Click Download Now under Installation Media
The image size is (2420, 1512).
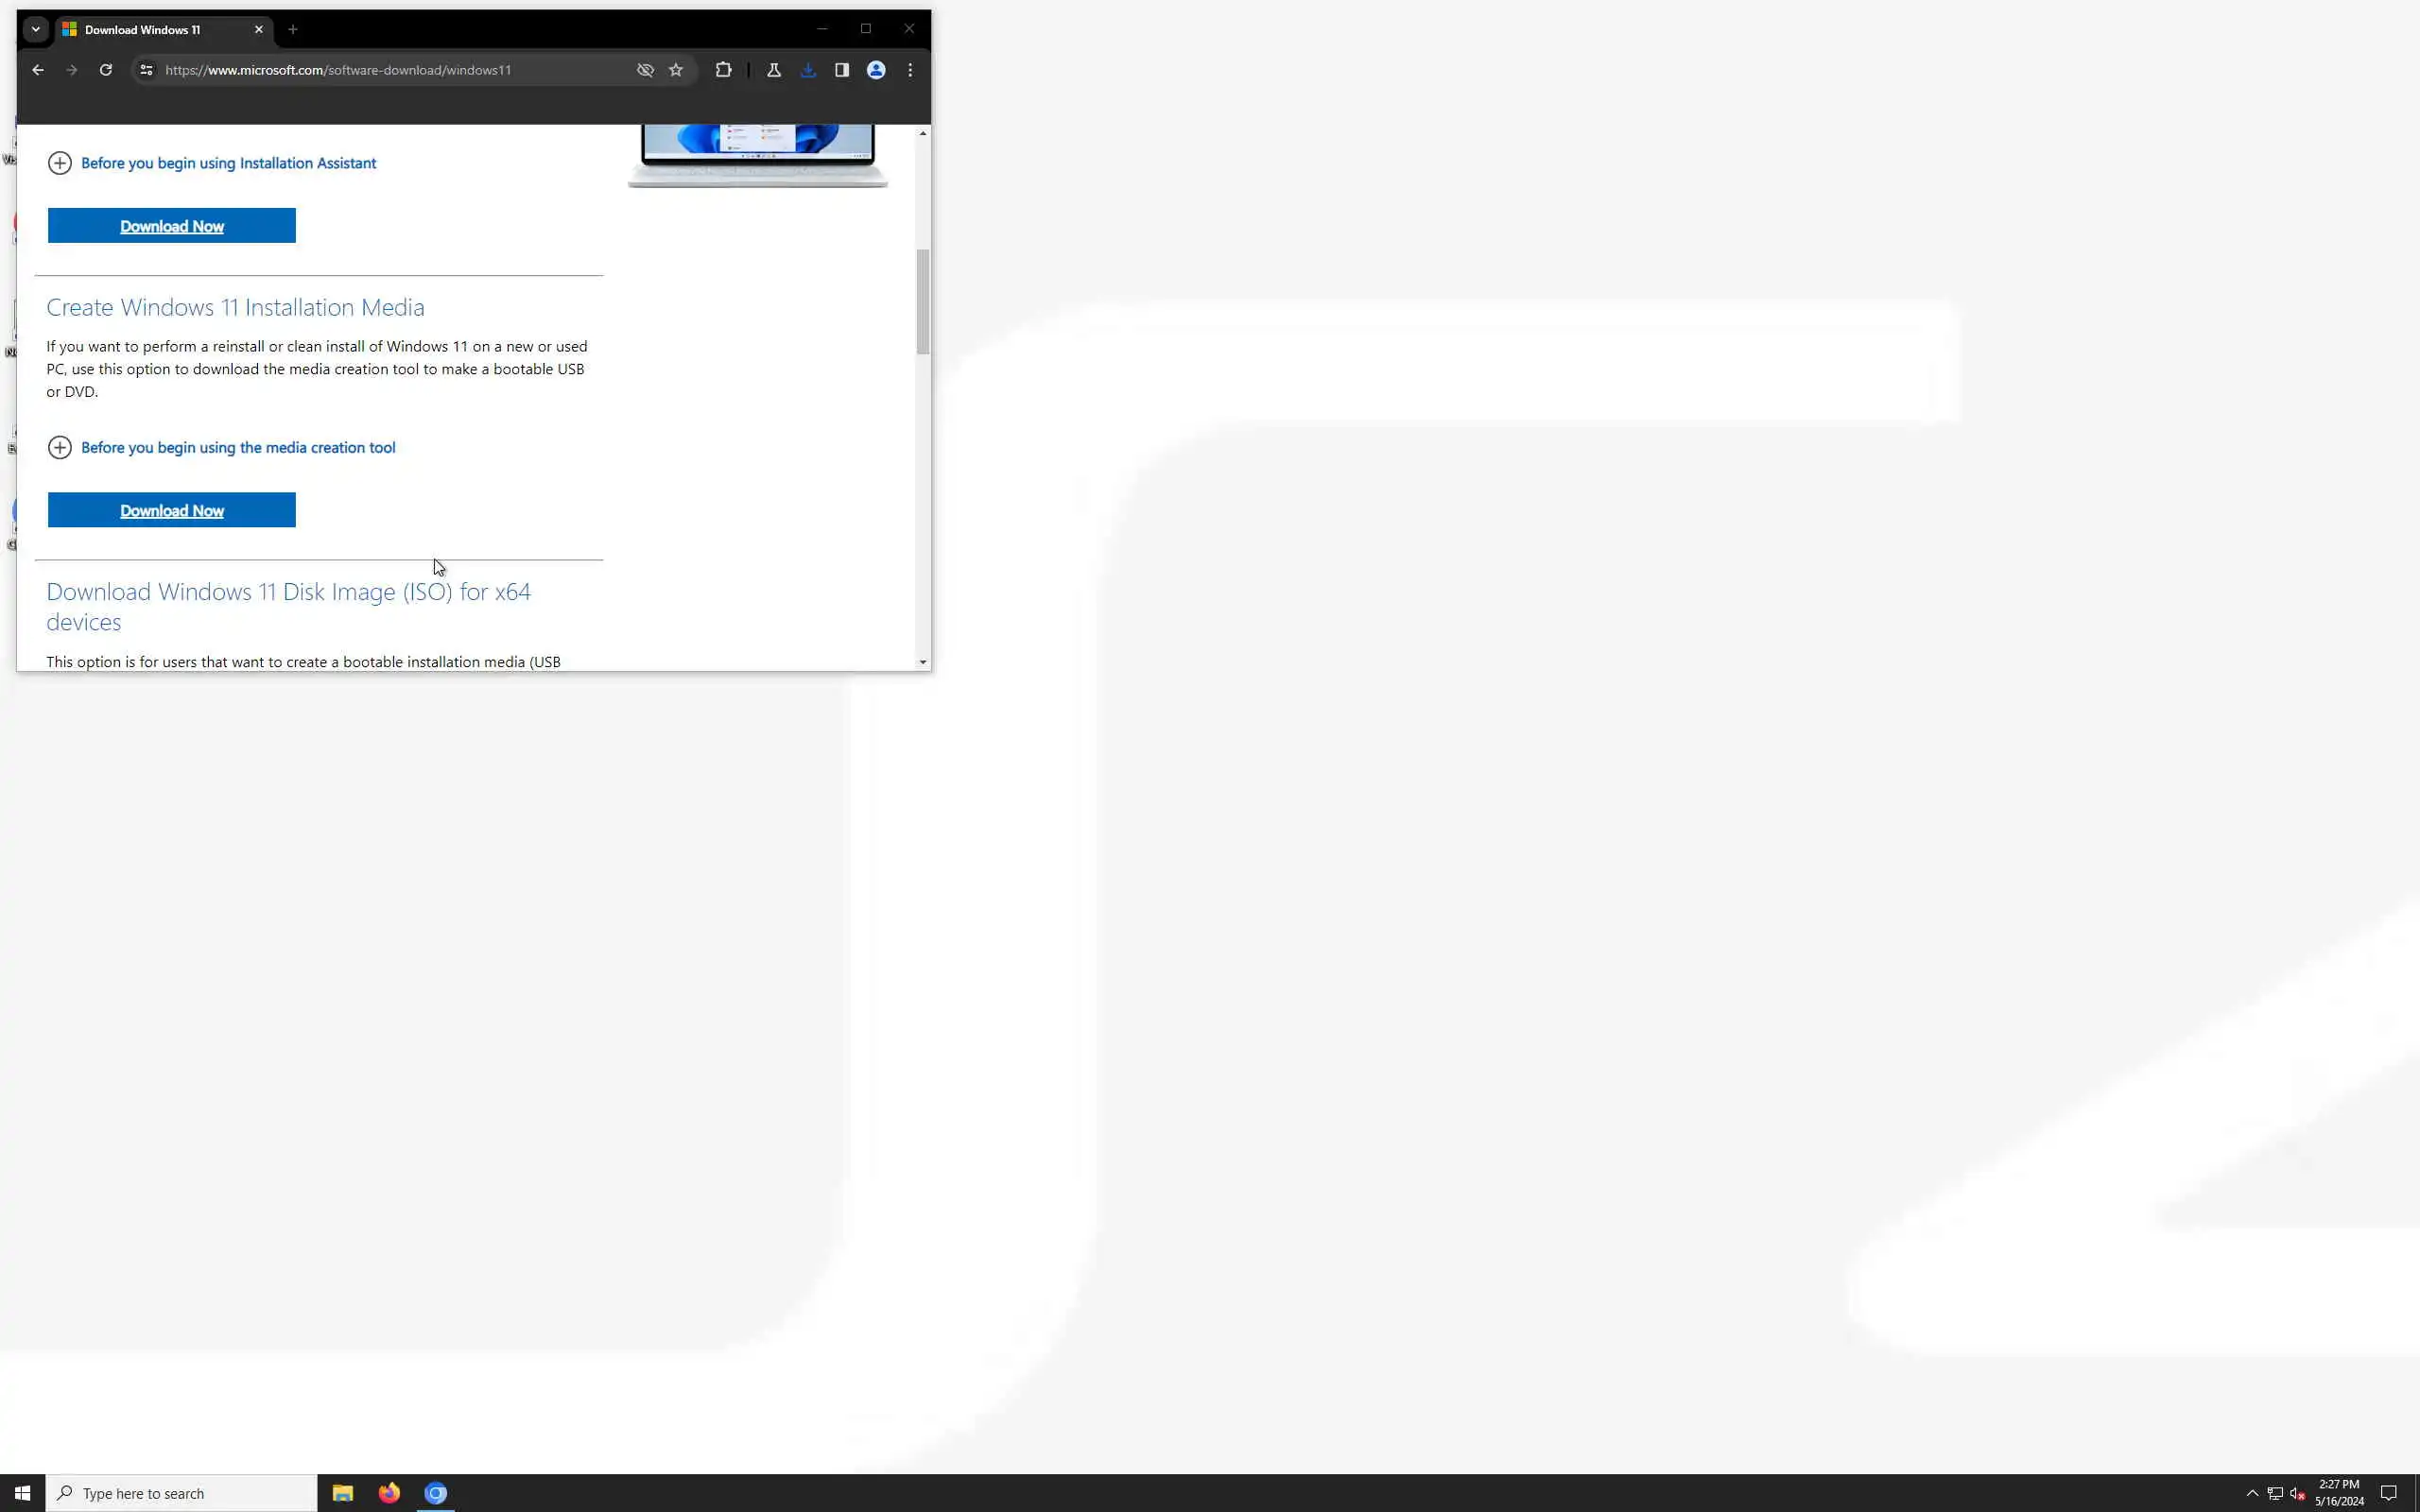pyautogui.click(x=172, y=510)
